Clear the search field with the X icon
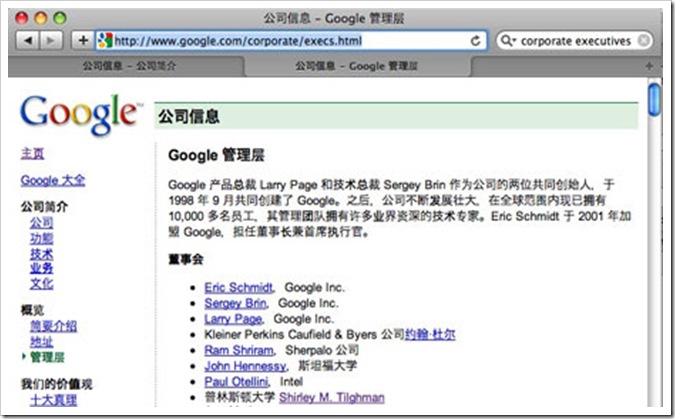 click(644, 40)
